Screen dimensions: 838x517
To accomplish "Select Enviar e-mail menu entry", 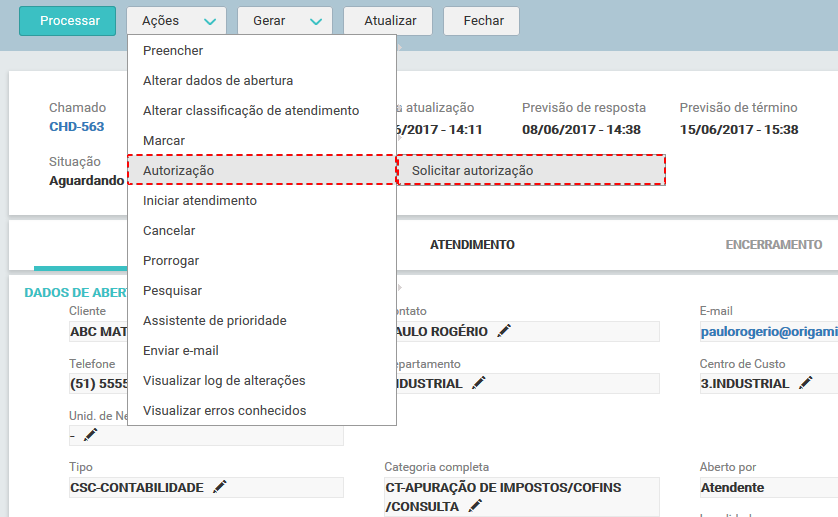I will [262, 350].
